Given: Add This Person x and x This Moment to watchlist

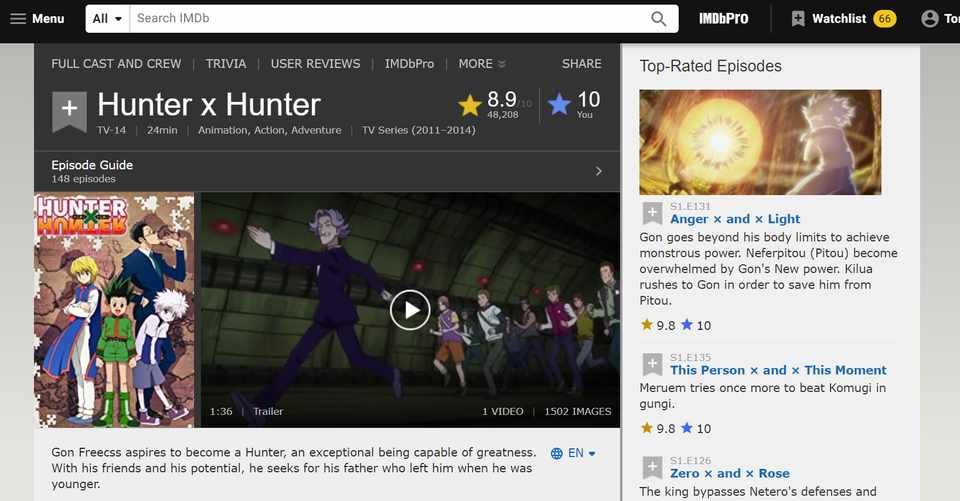Looking at the screenshot, I should [653, 364].
